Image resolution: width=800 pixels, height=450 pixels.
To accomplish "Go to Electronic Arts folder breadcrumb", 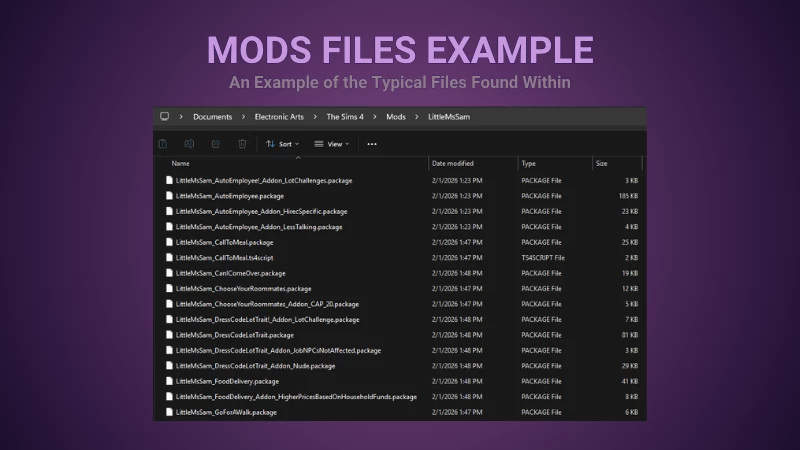I will pos(279,117).
